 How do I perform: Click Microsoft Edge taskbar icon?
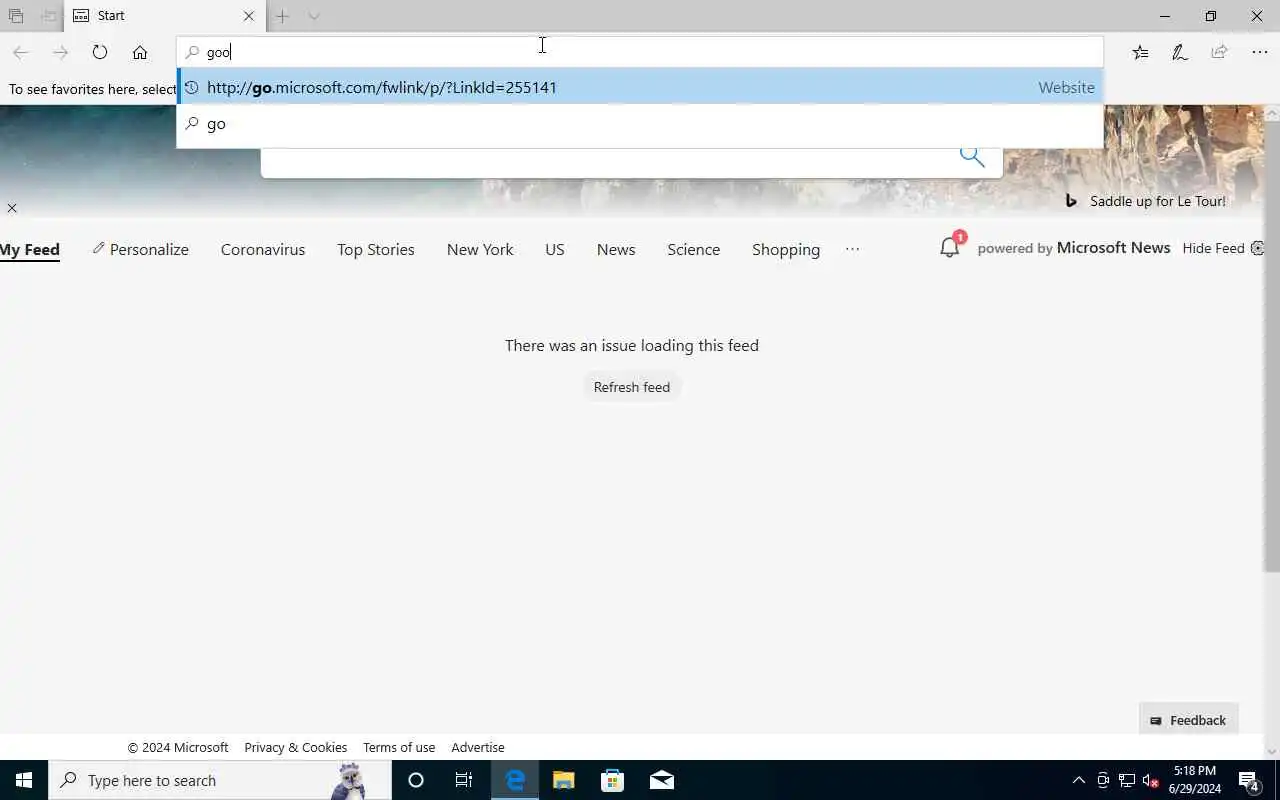(515, 780)
